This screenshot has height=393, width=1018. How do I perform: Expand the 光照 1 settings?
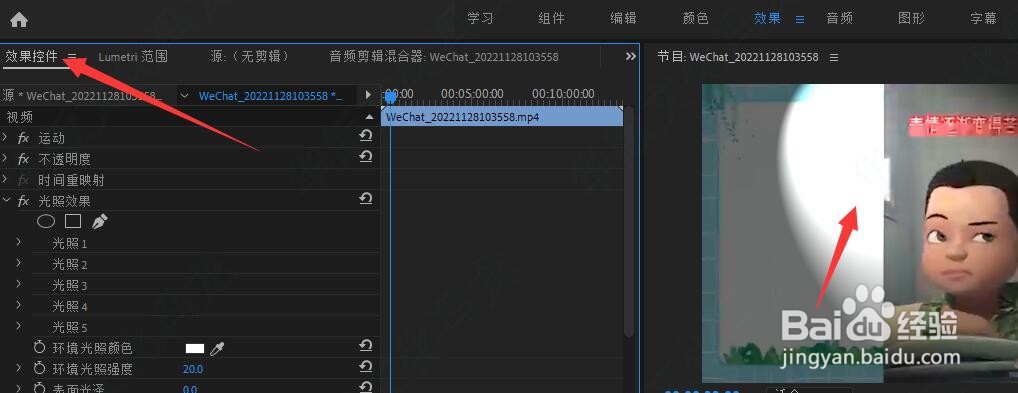[x=18, y=242]
